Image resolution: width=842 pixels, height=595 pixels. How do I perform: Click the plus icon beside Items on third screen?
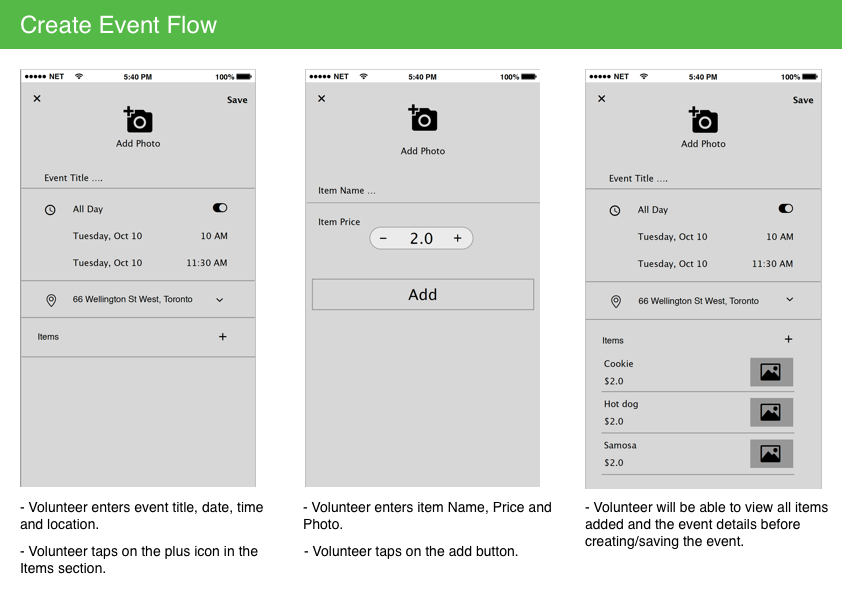point(789,340)
